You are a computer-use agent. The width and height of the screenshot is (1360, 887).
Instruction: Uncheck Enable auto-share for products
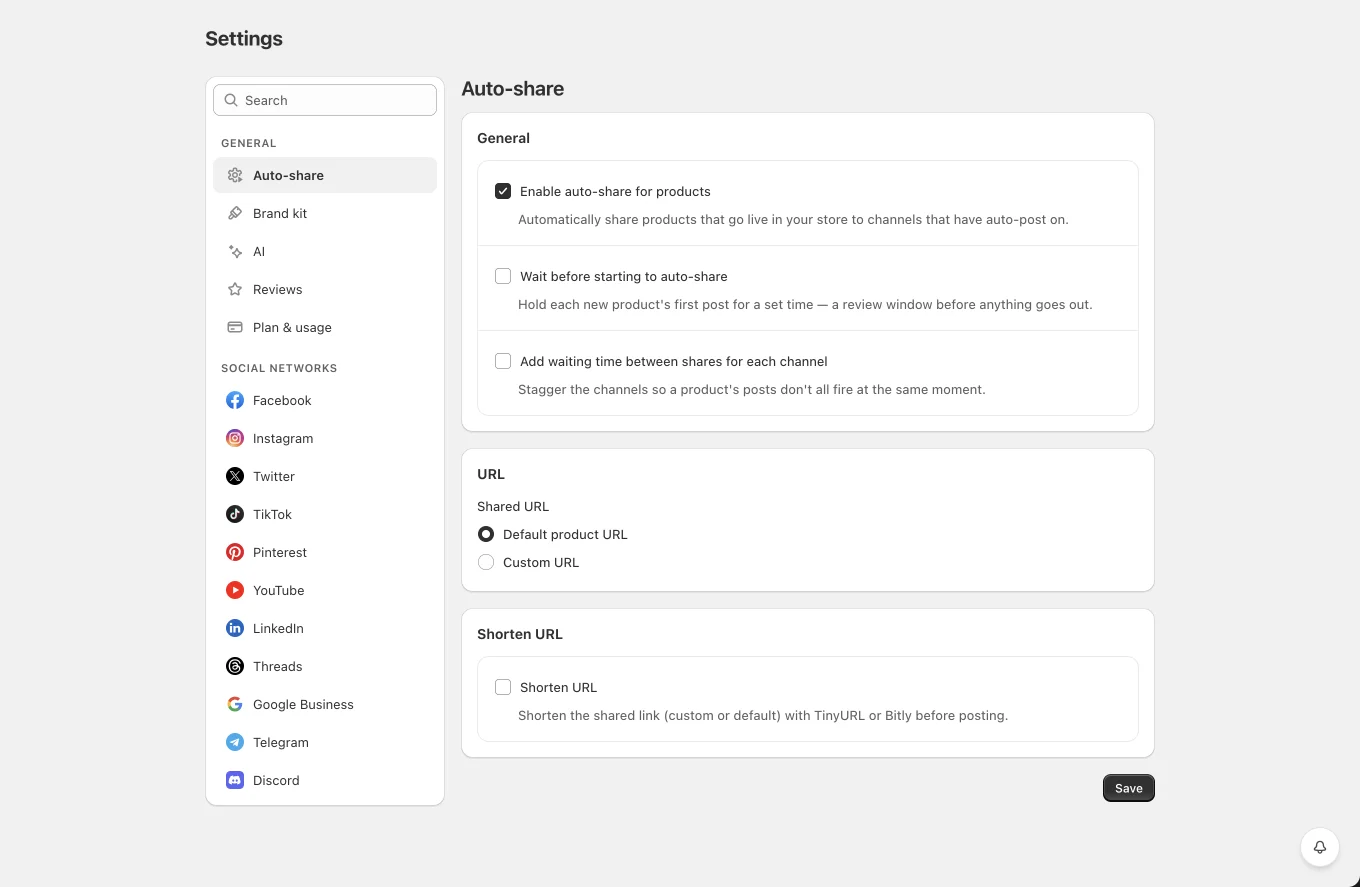[503, 191]
